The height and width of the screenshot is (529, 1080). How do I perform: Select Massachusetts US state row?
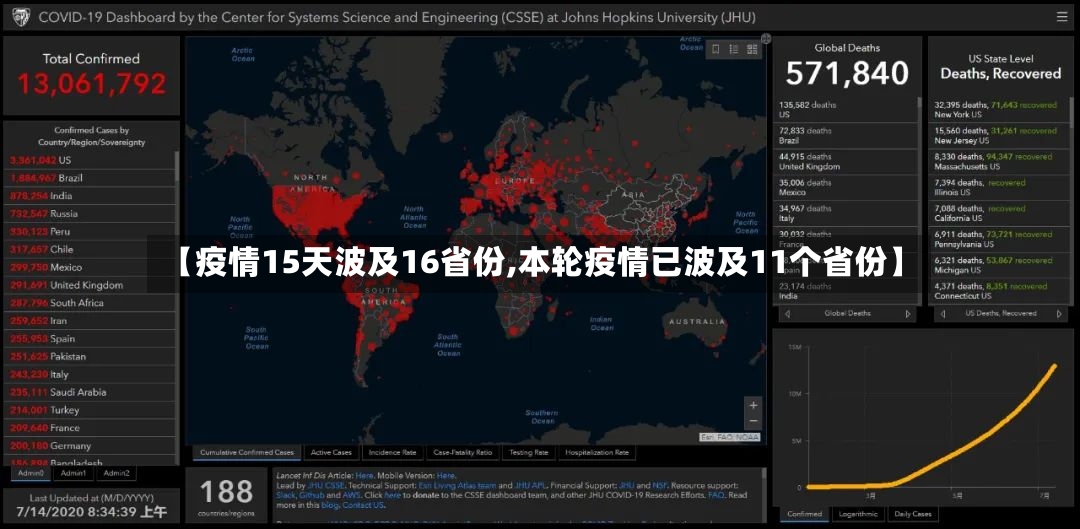[x=999, y=162]
